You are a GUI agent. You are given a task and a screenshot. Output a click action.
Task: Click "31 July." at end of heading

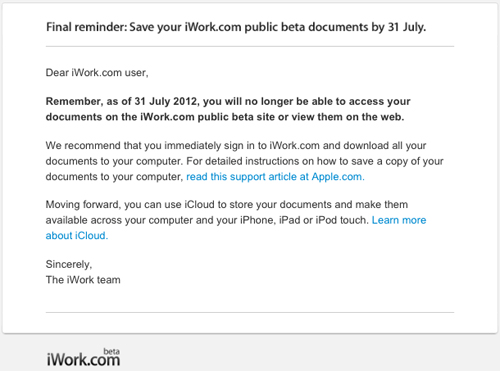407,27
